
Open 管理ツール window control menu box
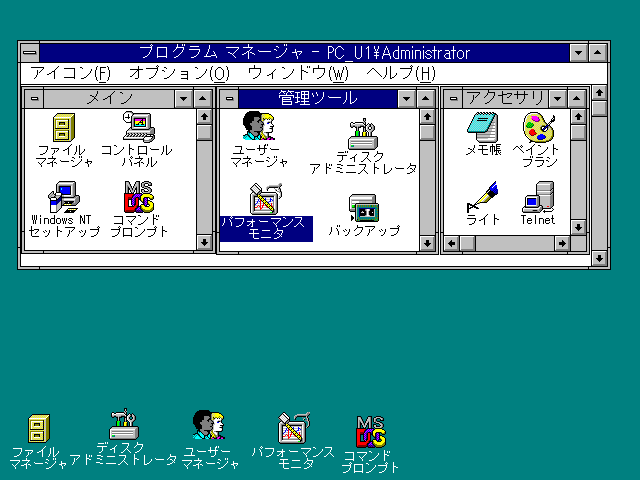(x=230, y=98)
